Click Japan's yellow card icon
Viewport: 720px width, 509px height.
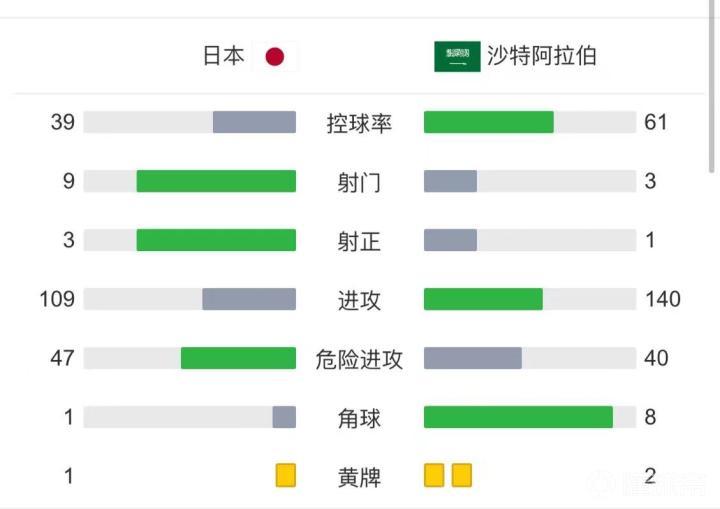pyautogui.click(x=286, y=475)
